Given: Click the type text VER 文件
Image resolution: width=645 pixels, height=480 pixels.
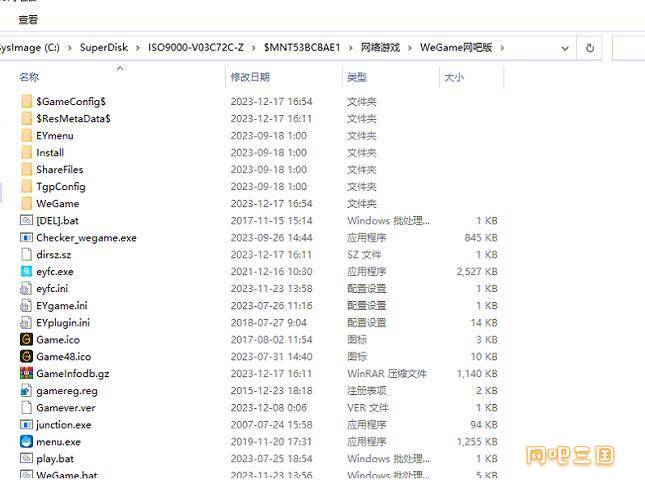Looking at the screenshot, I should coord(368,408).
